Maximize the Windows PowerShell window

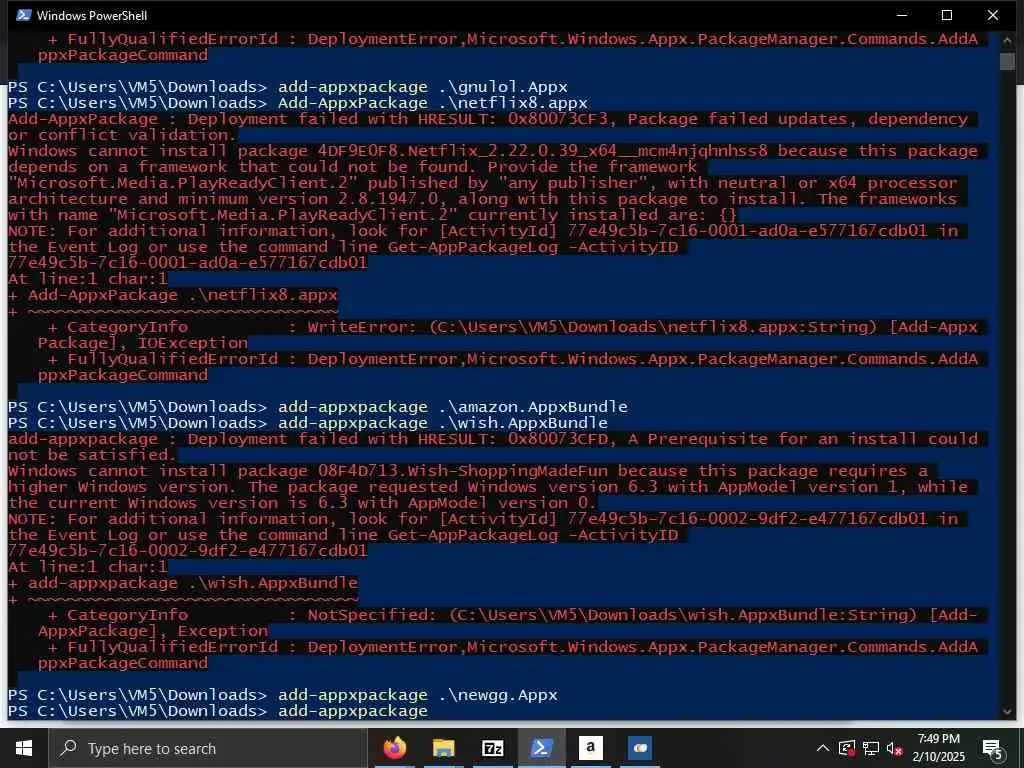(947, 15)
